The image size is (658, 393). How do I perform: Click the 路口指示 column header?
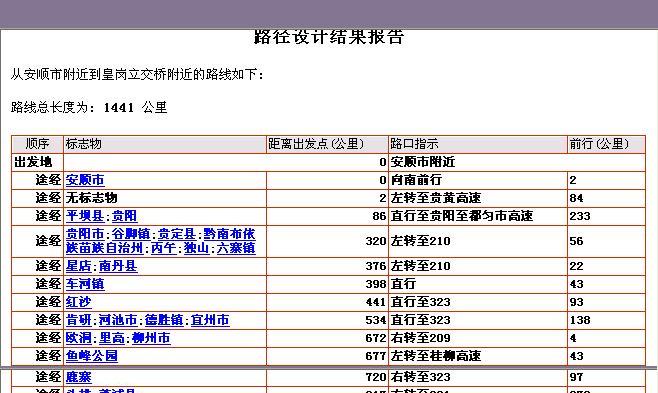pyautogui.click(x=415, y=144)
